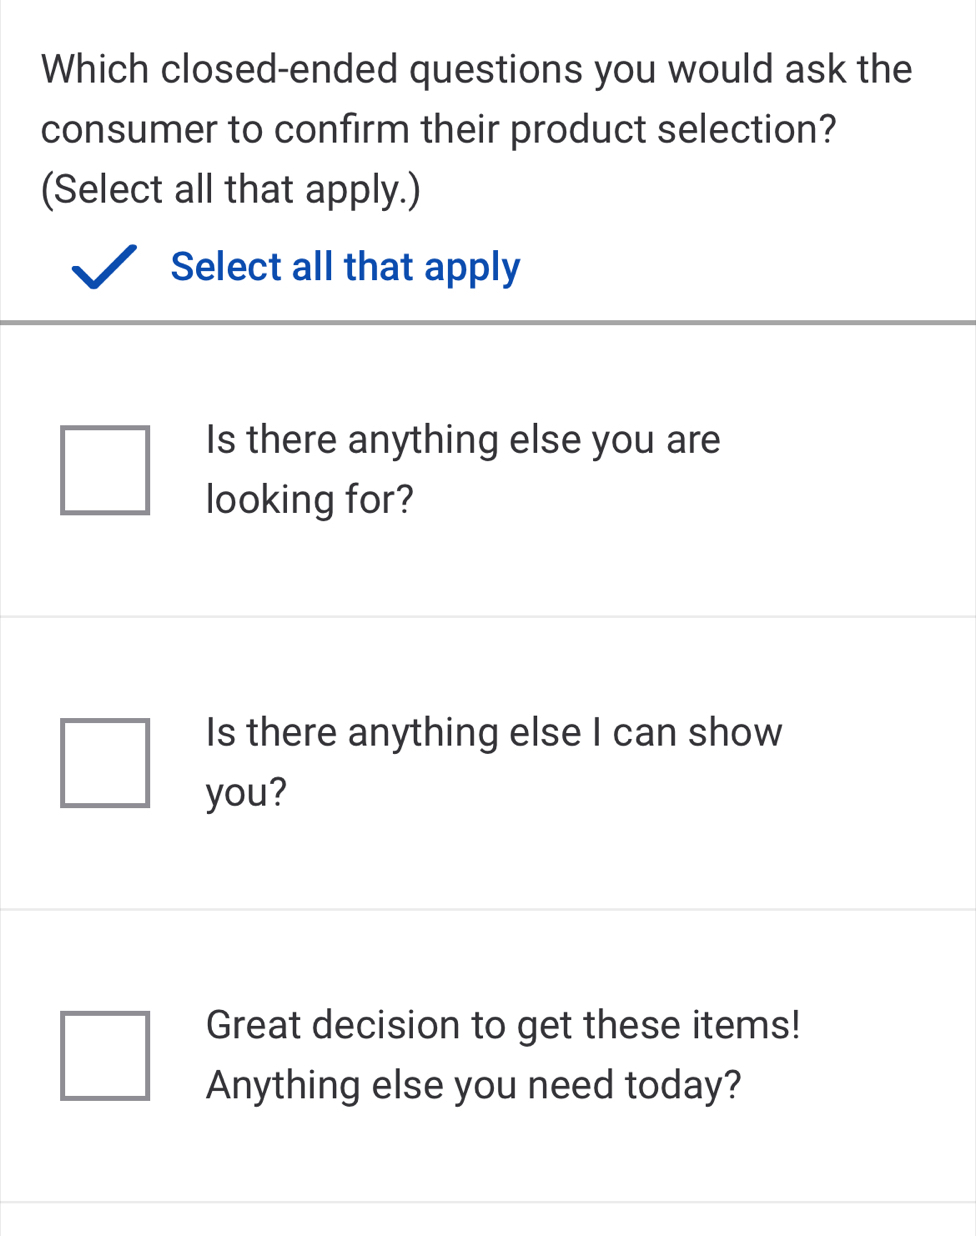Click the word 'apply' in the blue label

tap(472, 268)
